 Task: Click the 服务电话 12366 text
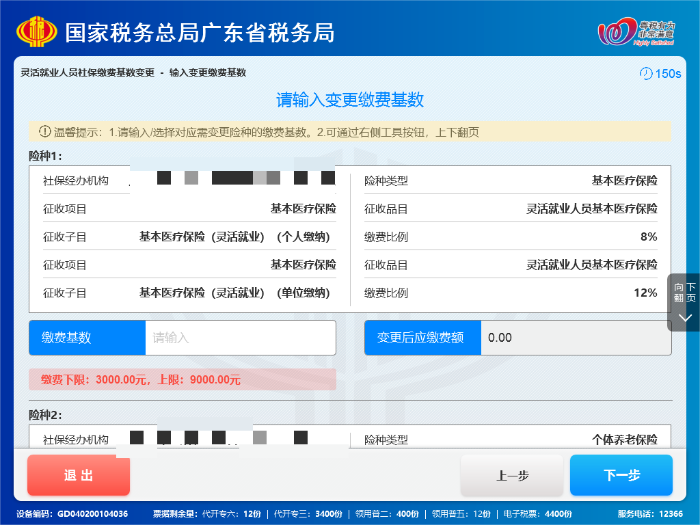(650, 514)
